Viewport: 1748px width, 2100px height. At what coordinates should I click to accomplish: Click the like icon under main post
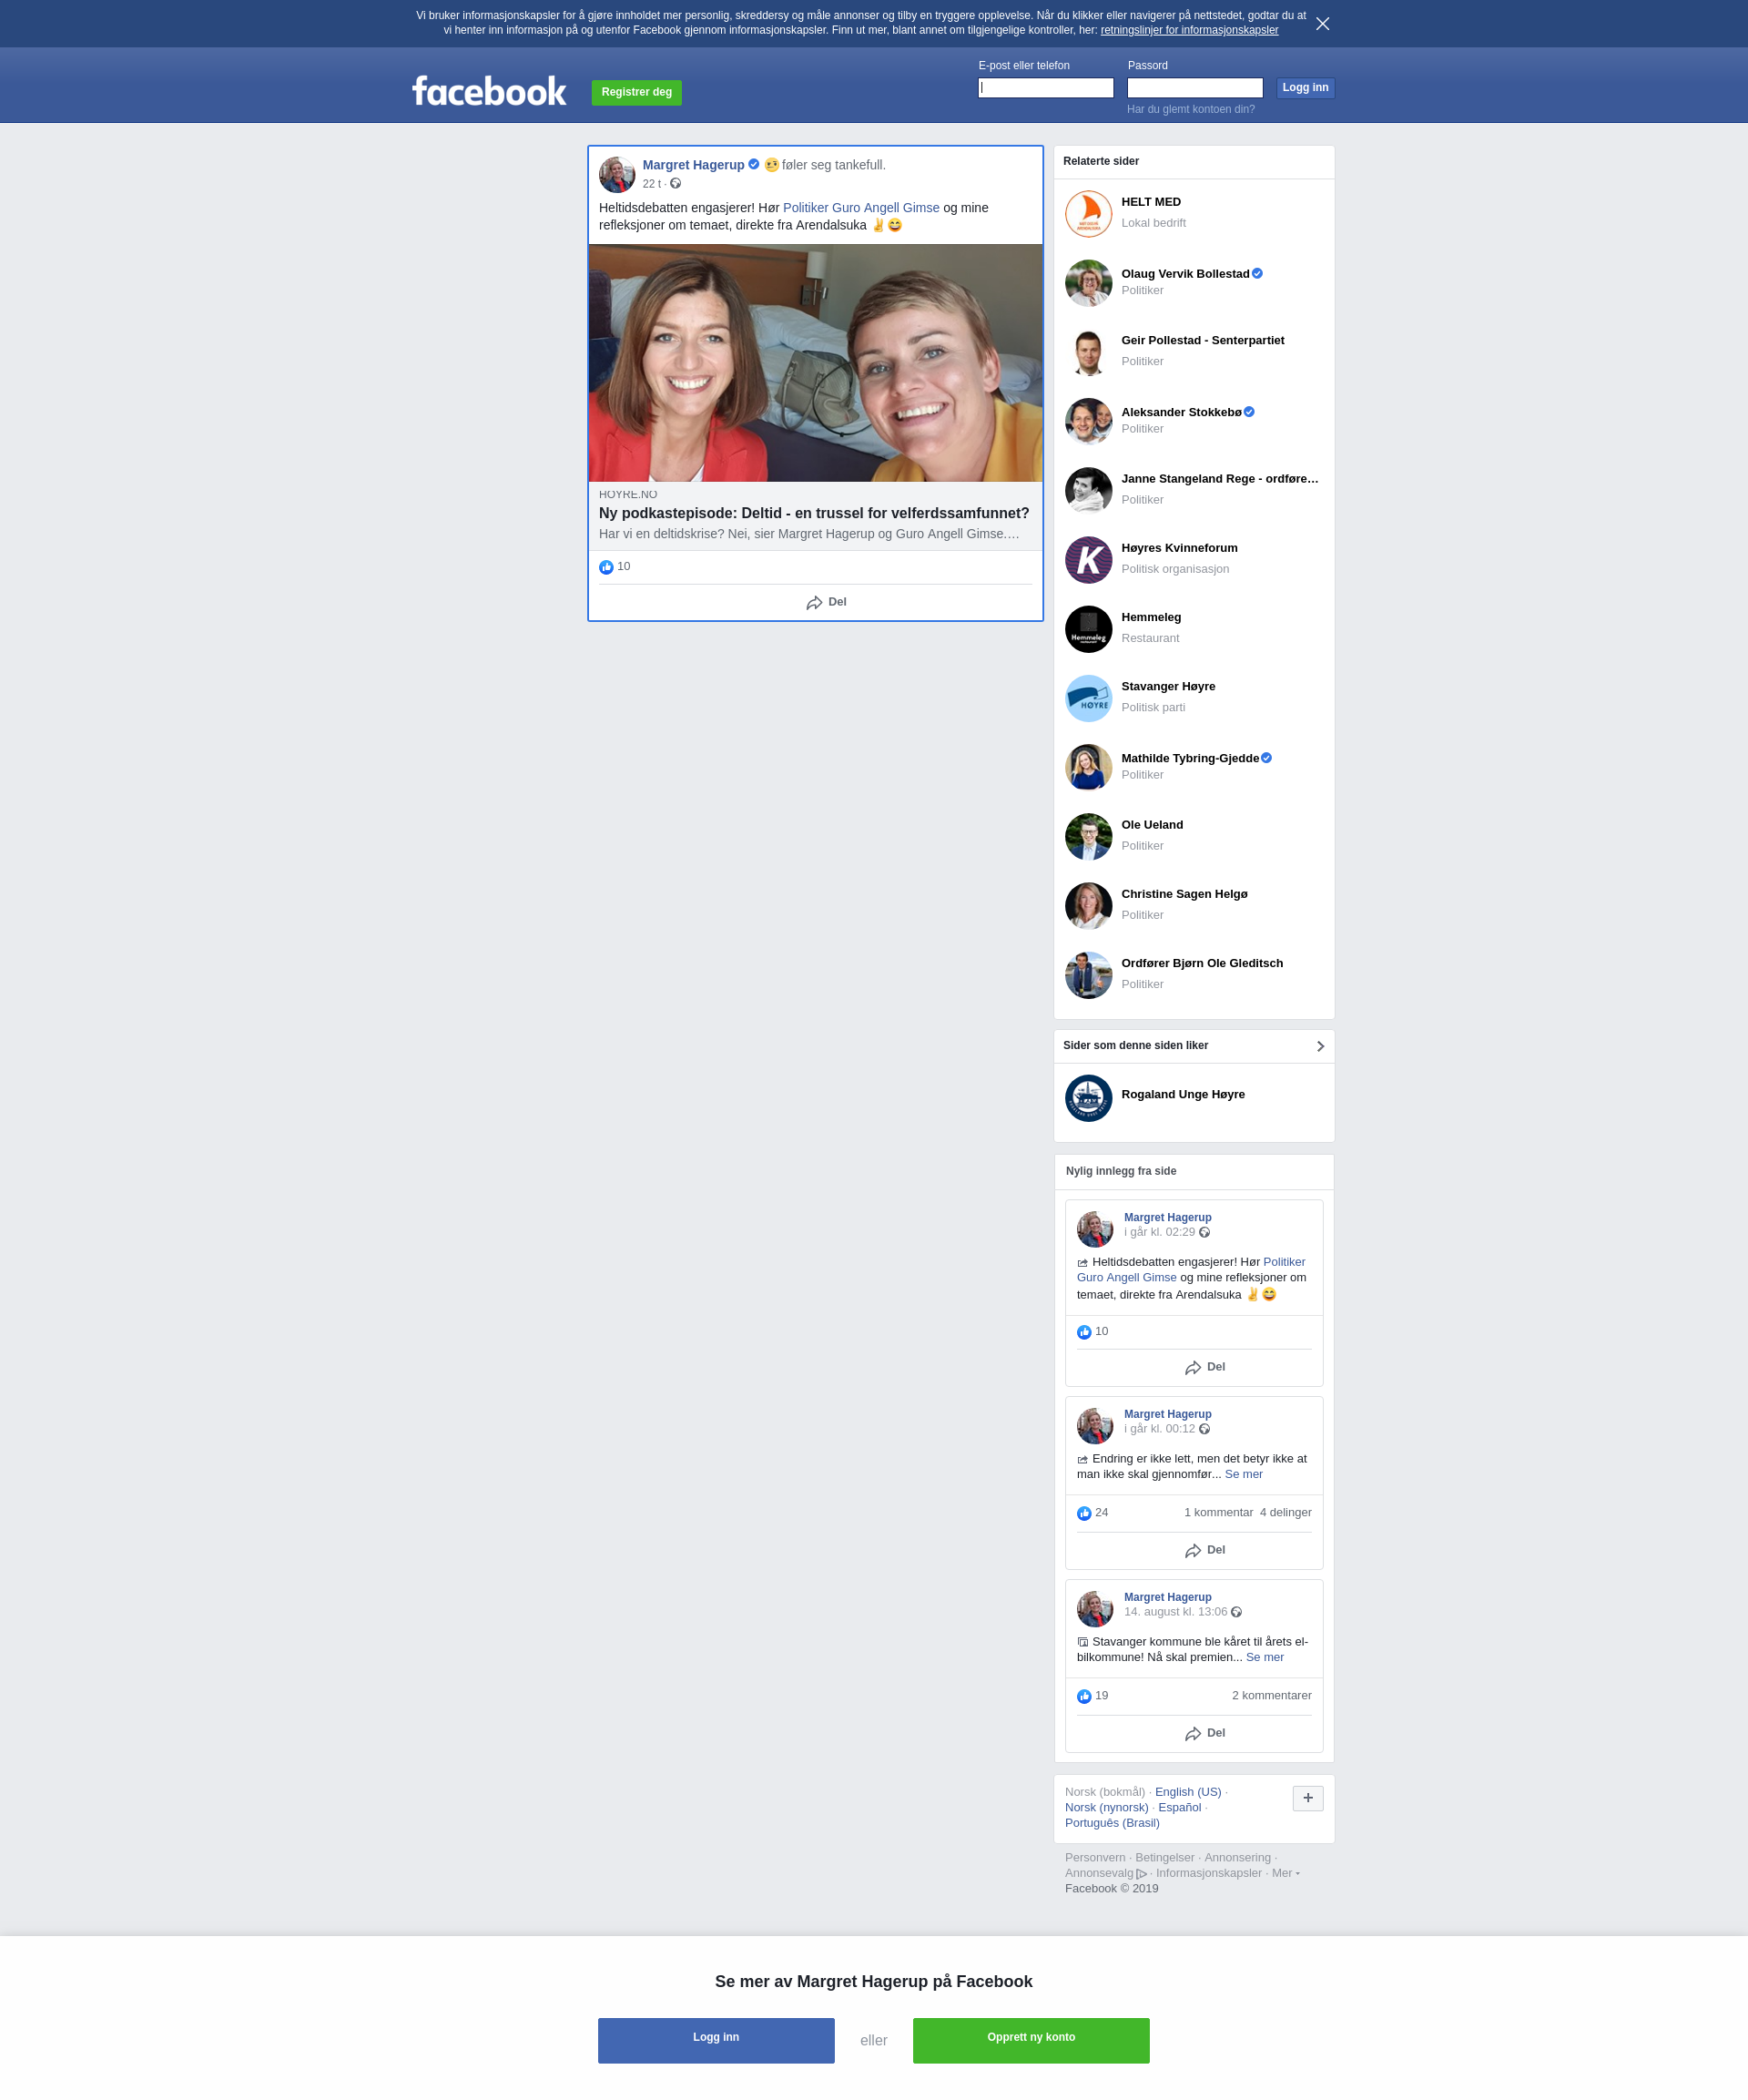click(606, 567)
